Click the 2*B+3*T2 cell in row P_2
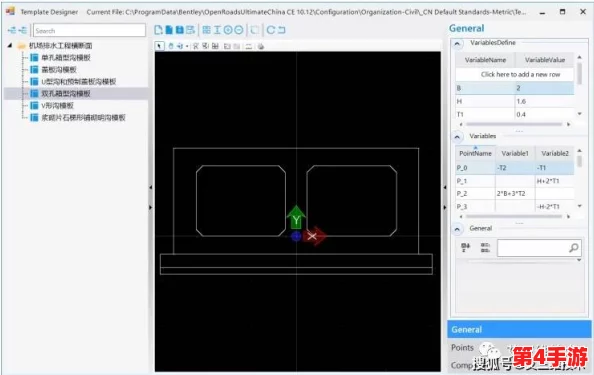 [x=515, y=194]
